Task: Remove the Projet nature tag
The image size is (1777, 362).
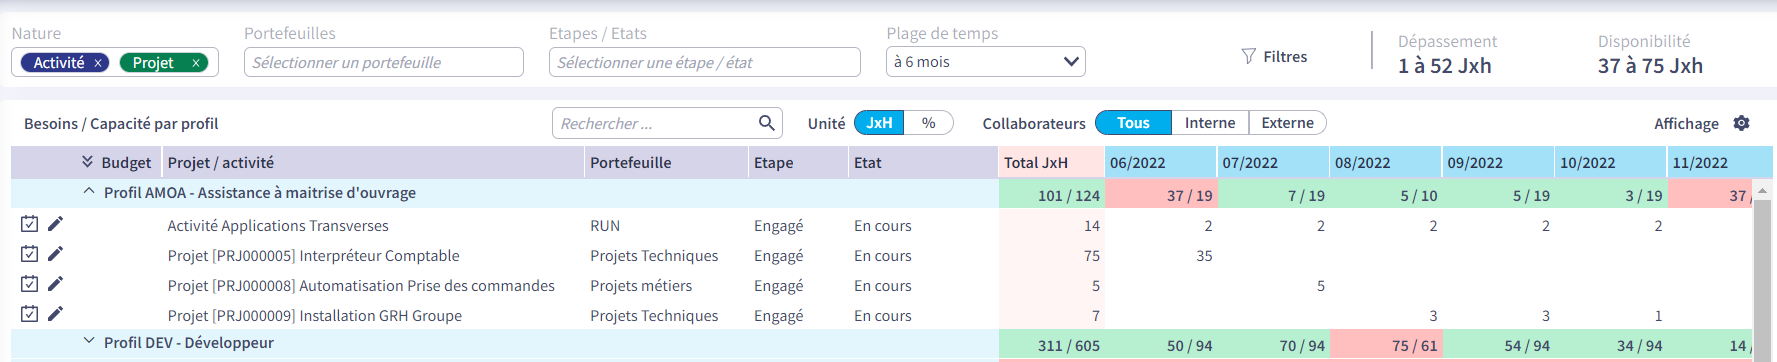Action: pyautogui.click(x=196, y=63)
